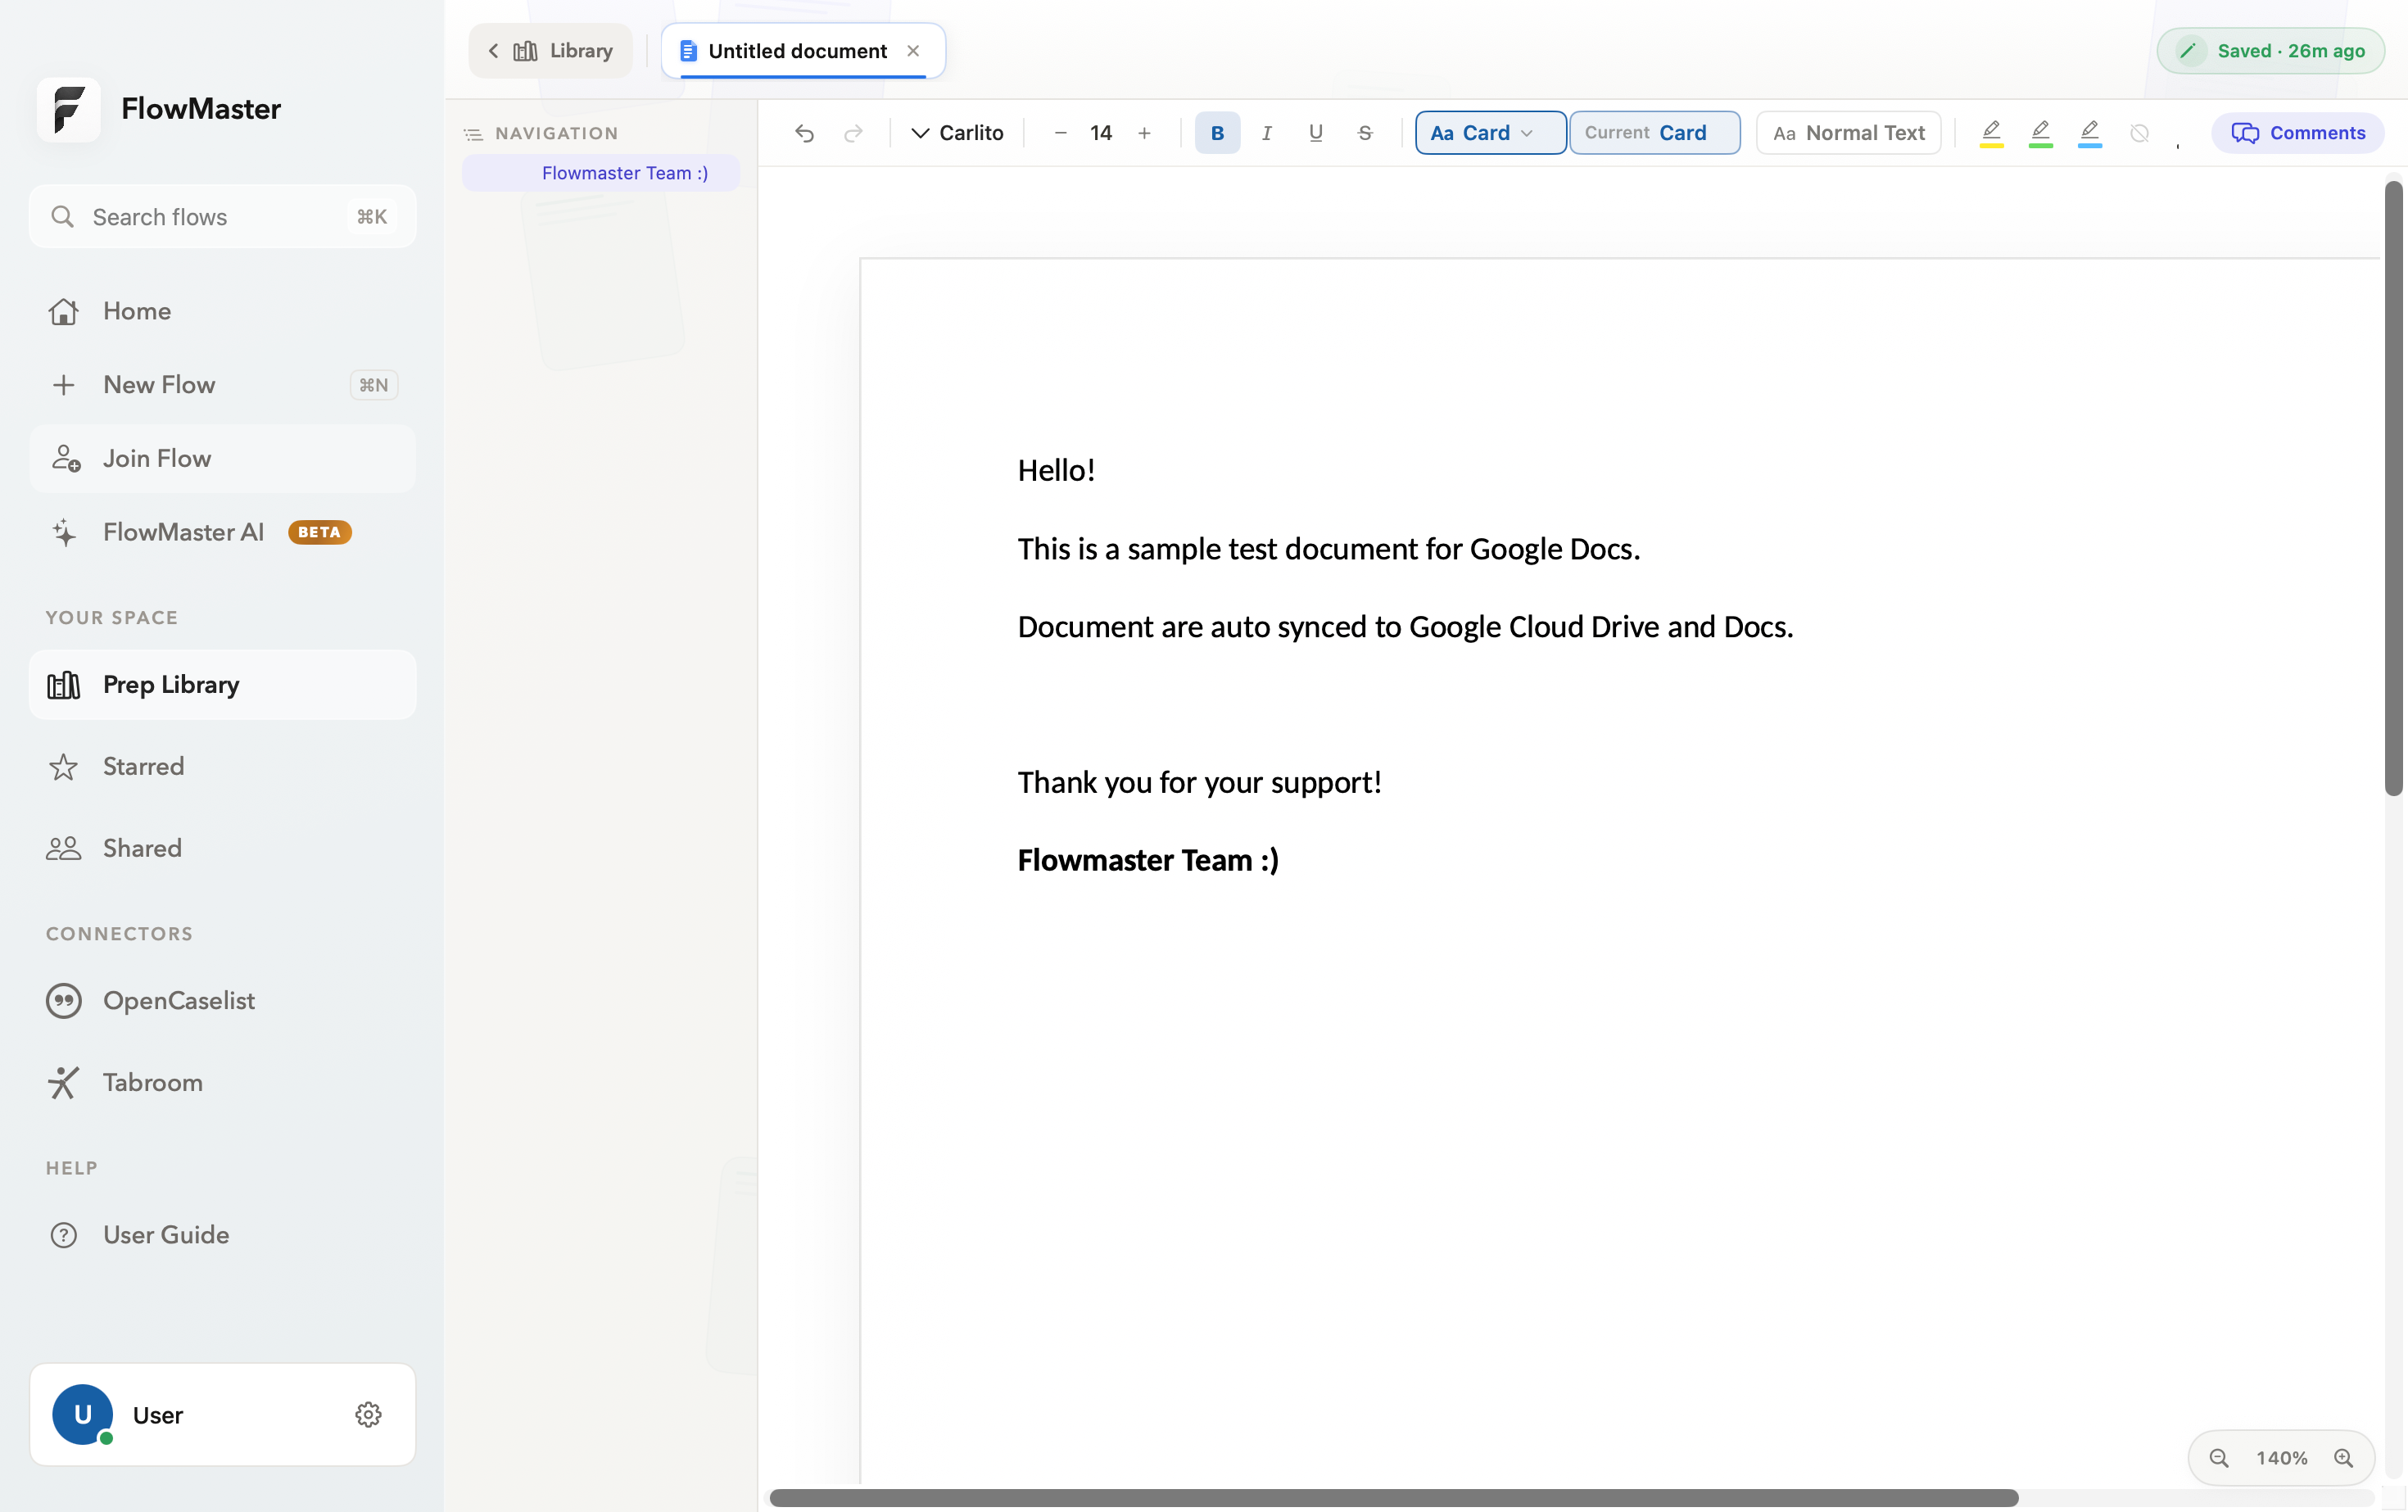Click the Thank you for your support! line

point(1199,782)
